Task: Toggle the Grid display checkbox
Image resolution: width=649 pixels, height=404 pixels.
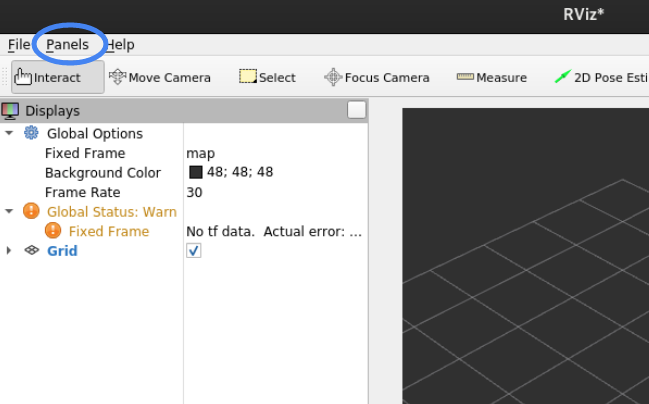Action: (x=194, y=250)
